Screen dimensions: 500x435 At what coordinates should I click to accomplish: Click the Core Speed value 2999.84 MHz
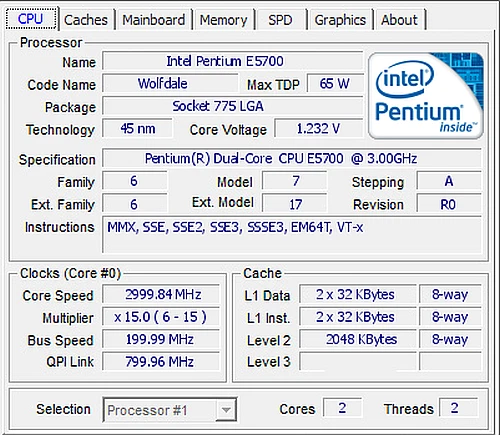pos(161,295)
